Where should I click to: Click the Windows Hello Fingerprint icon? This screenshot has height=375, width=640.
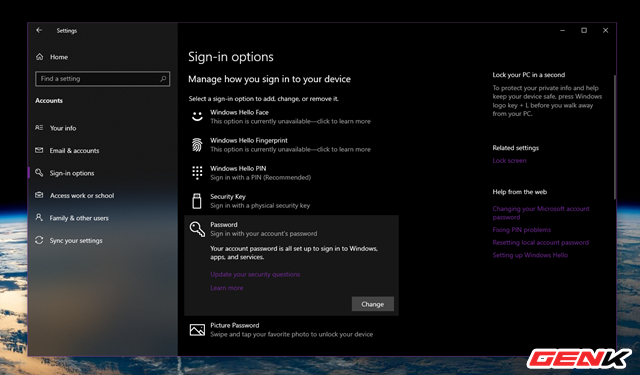[197, 145]
